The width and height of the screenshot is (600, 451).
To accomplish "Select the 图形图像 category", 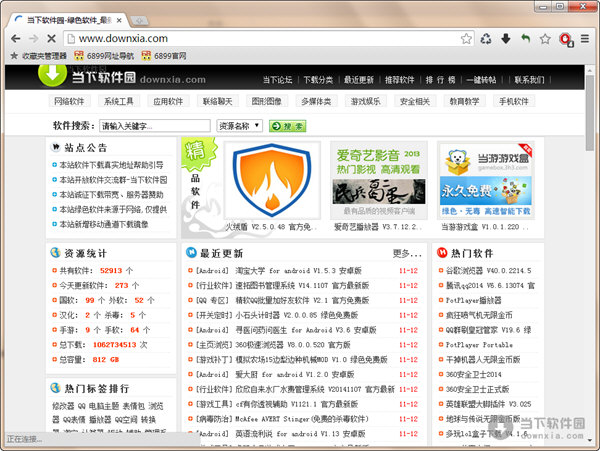I will pyautogui.click(x=267, y=101).
